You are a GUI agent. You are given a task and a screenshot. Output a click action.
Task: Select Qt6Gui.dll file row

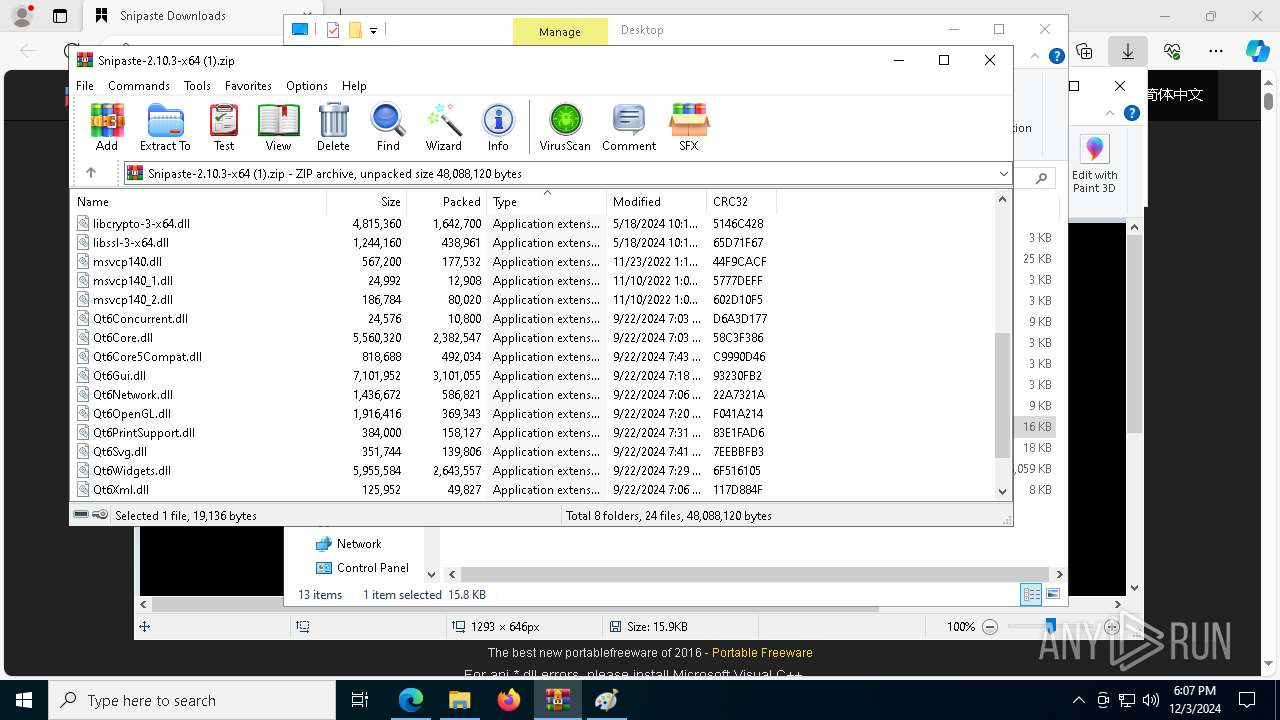(533, 376)
